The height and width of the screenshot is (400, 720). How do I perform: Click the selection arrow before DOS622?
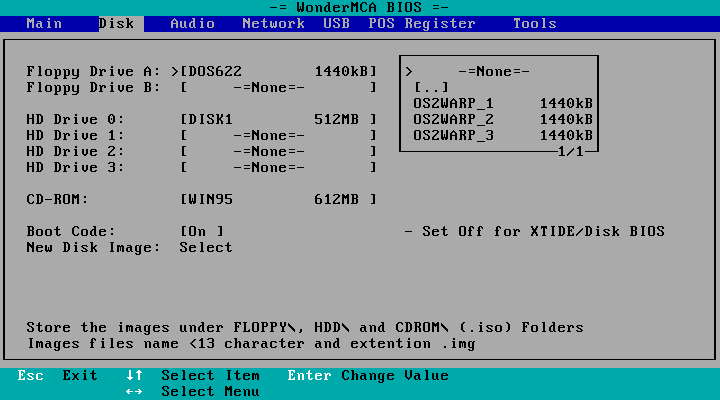point(174,72)
